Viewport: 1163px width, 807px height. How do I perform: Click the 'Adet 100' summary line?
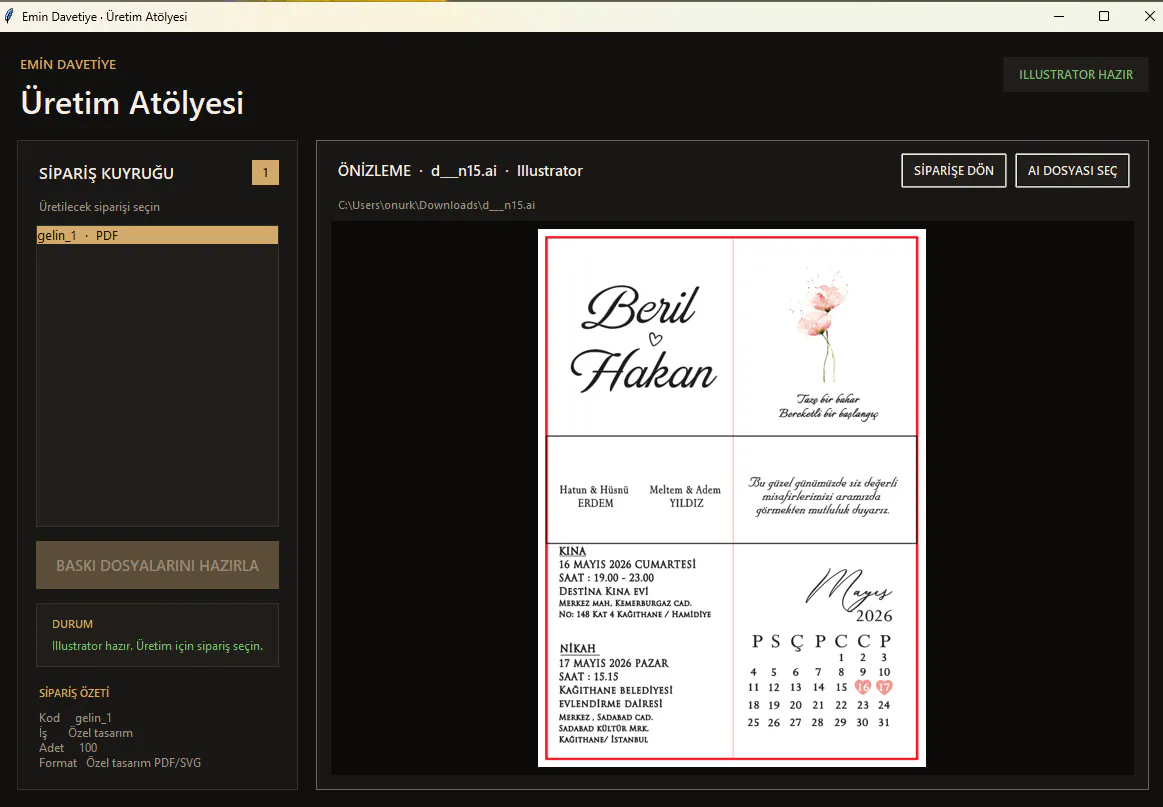point(68,748)
